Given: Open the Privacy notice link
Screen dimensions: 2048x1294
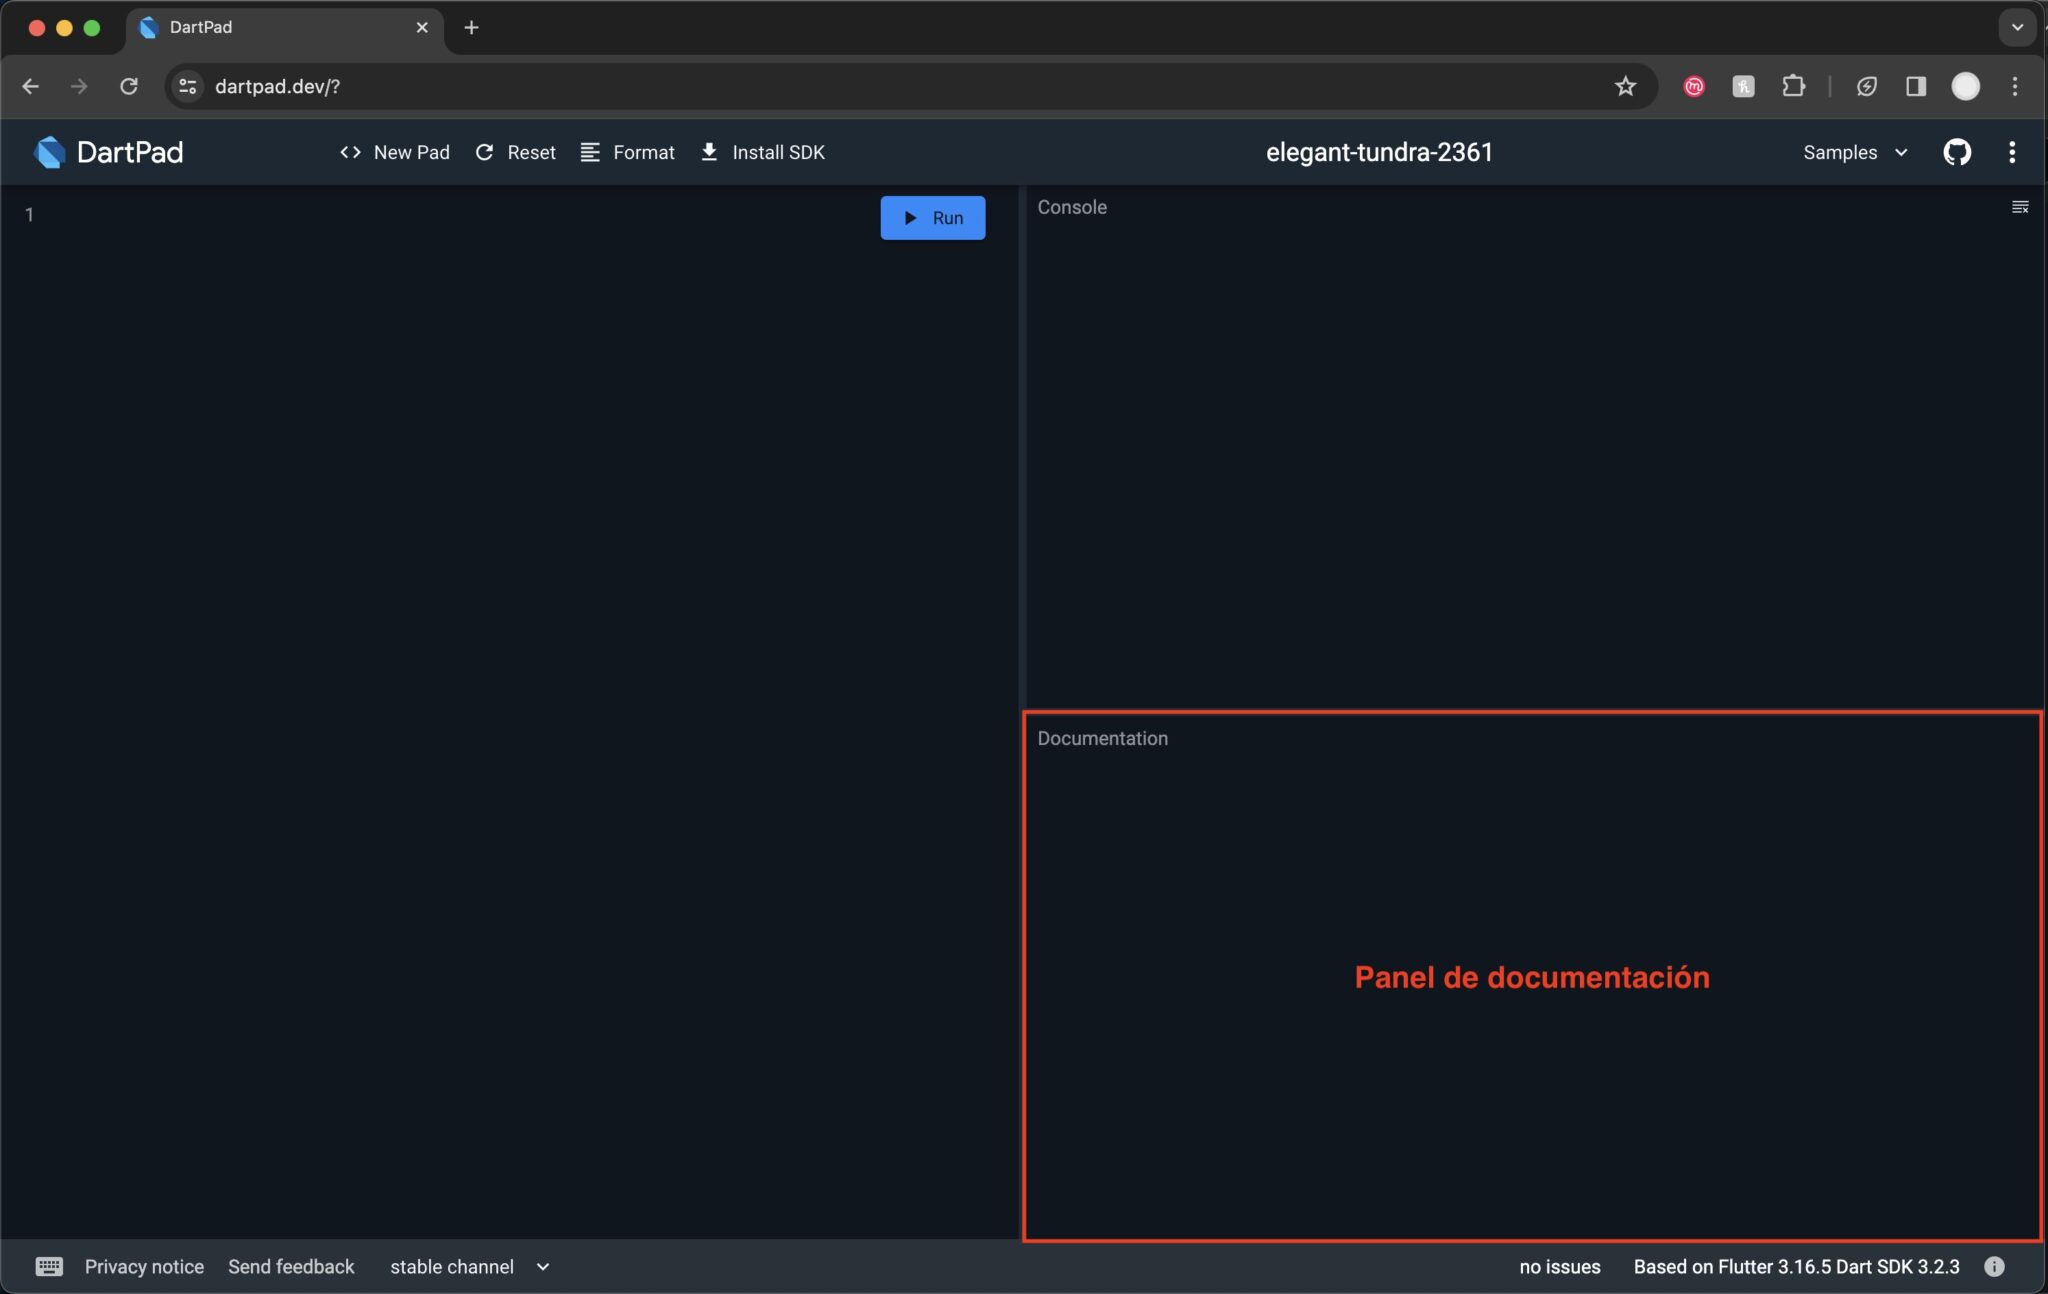Looking at the screenshot, I should (x=144, y=1266).
